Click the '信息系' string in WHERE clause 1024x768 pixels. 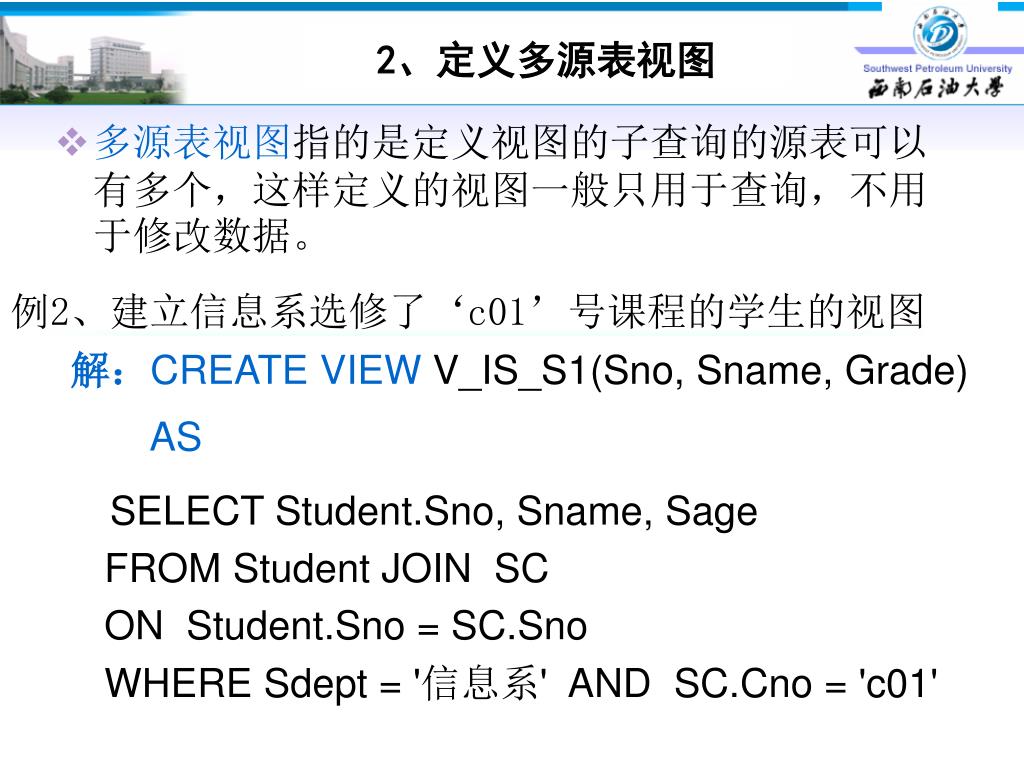(x=480, y=685)
